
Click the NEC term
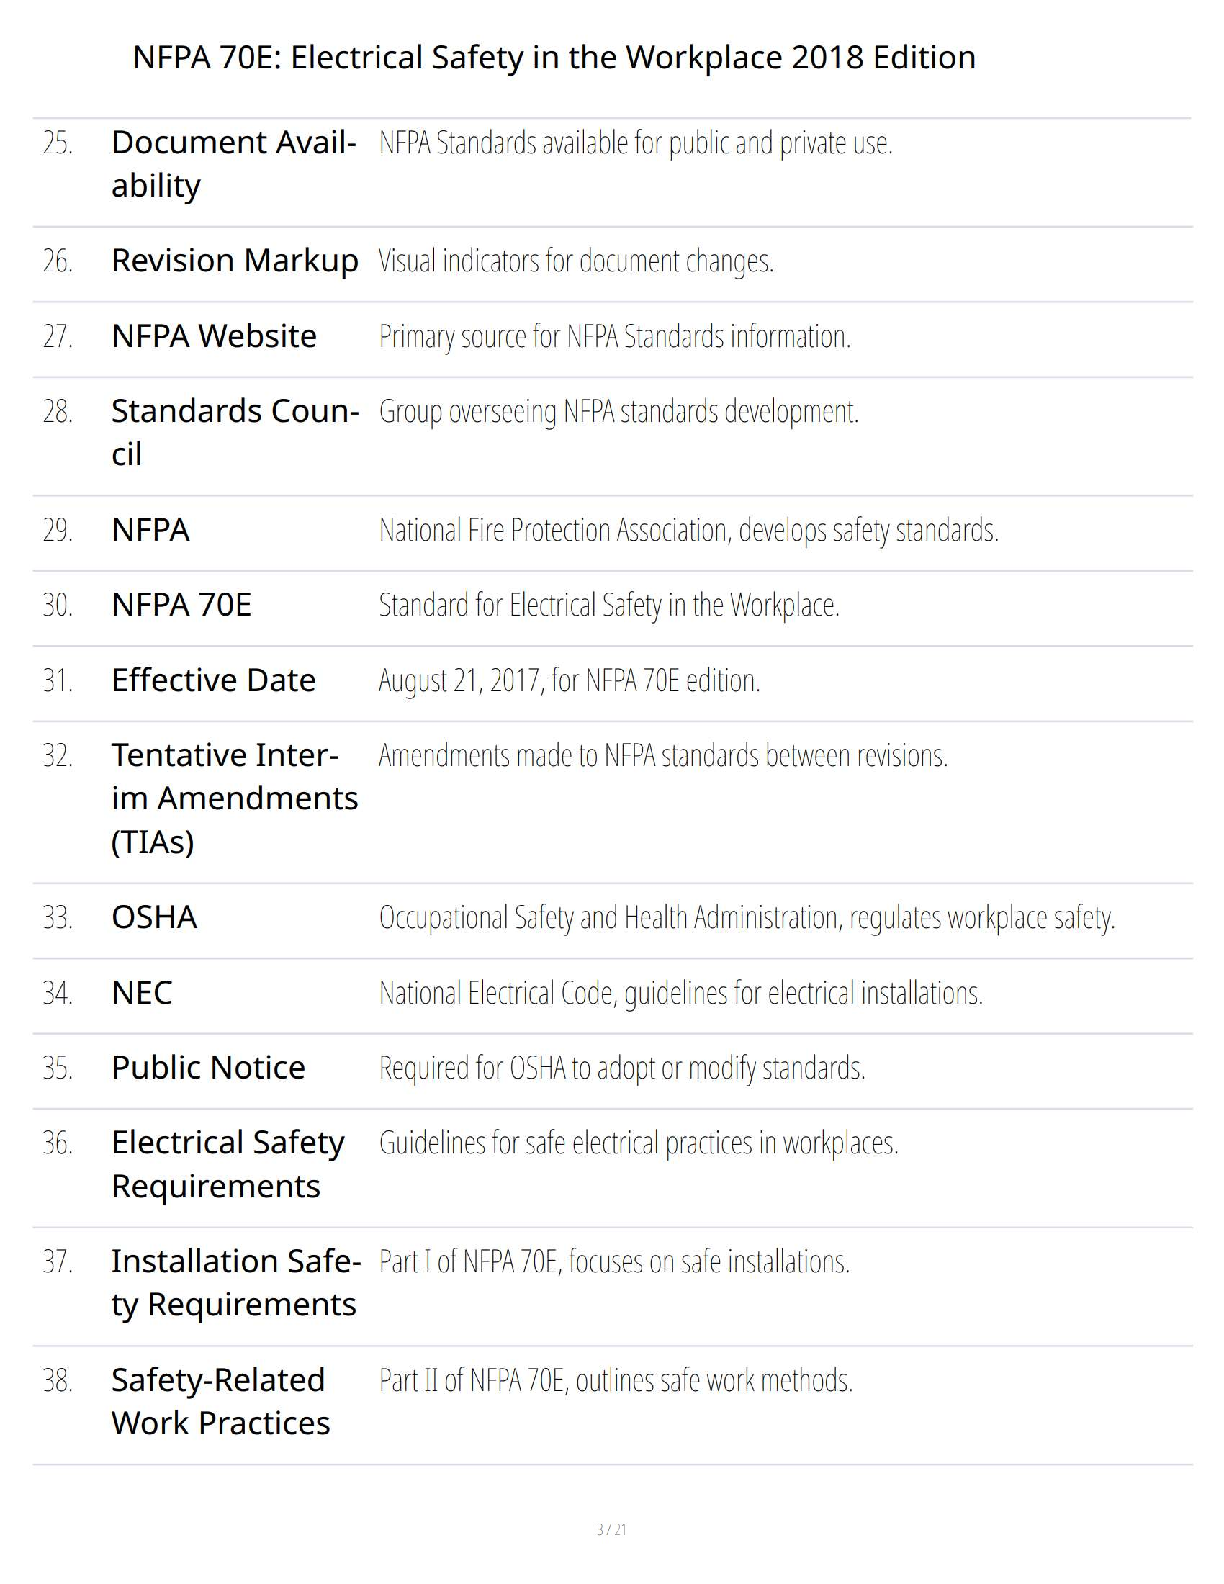(142, 993)
